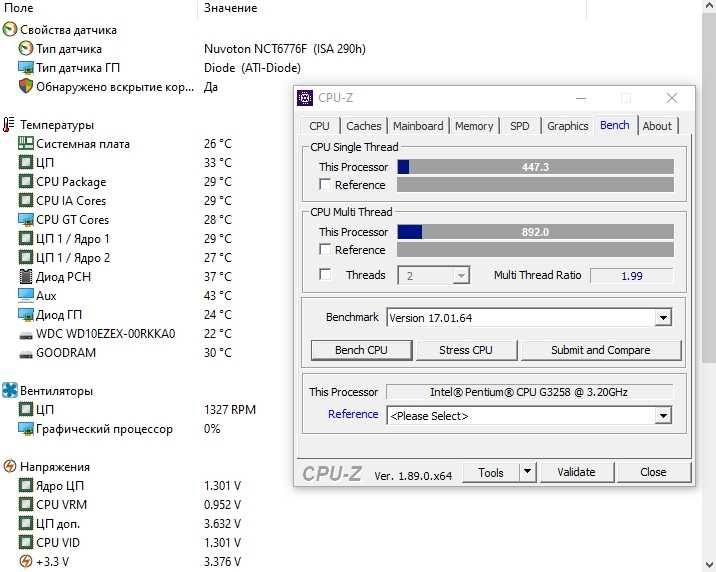Start the benchmark with Bench CPU
716x572 pixels.
[361, 350]
